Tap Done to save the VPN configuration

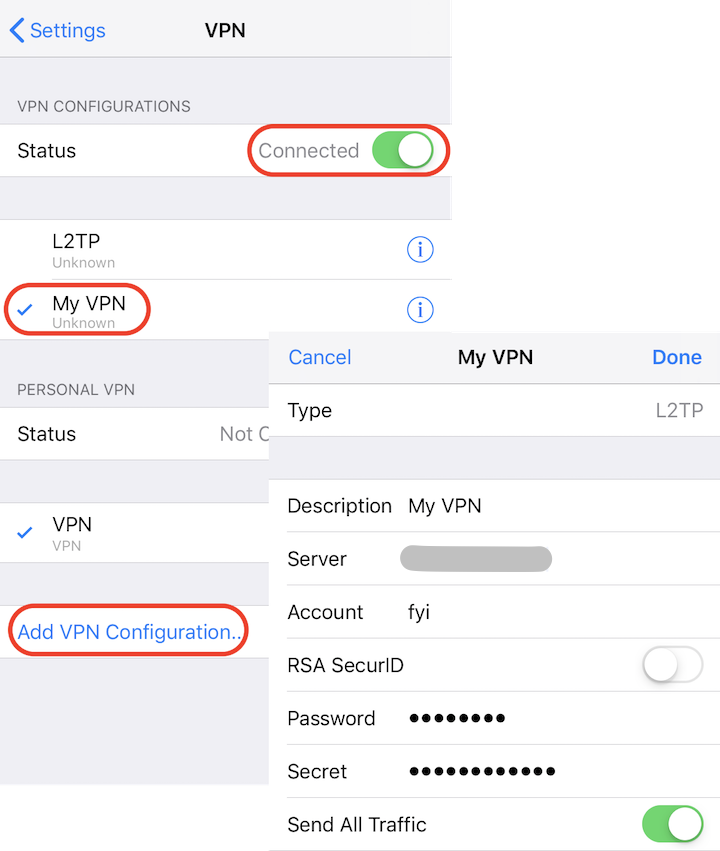tap(677, 357)
